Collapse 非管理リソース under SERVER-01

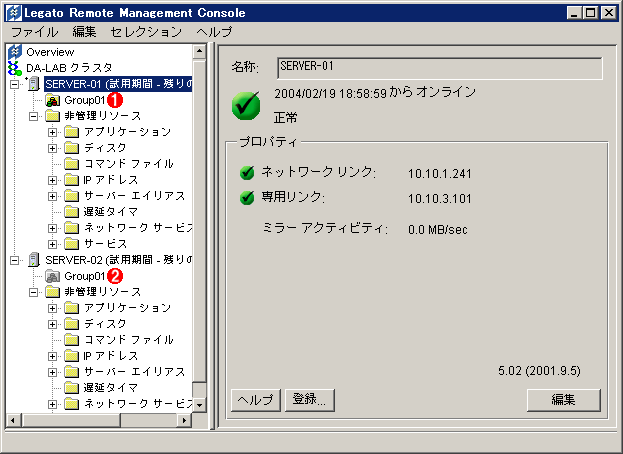tap(34, 116)
